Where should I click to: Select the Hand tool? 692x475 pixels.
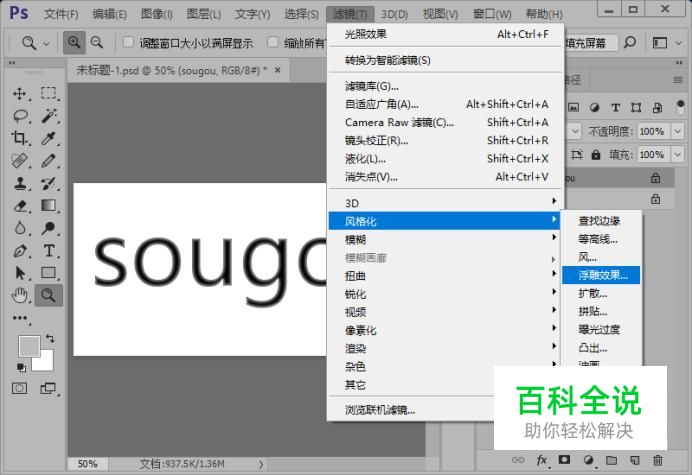[19, 295]
